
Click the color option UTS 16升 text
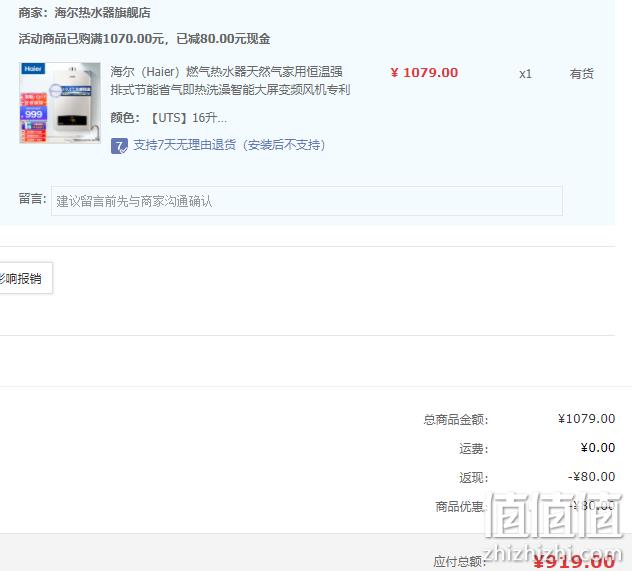pyautogui.click(x=188, y=118)
